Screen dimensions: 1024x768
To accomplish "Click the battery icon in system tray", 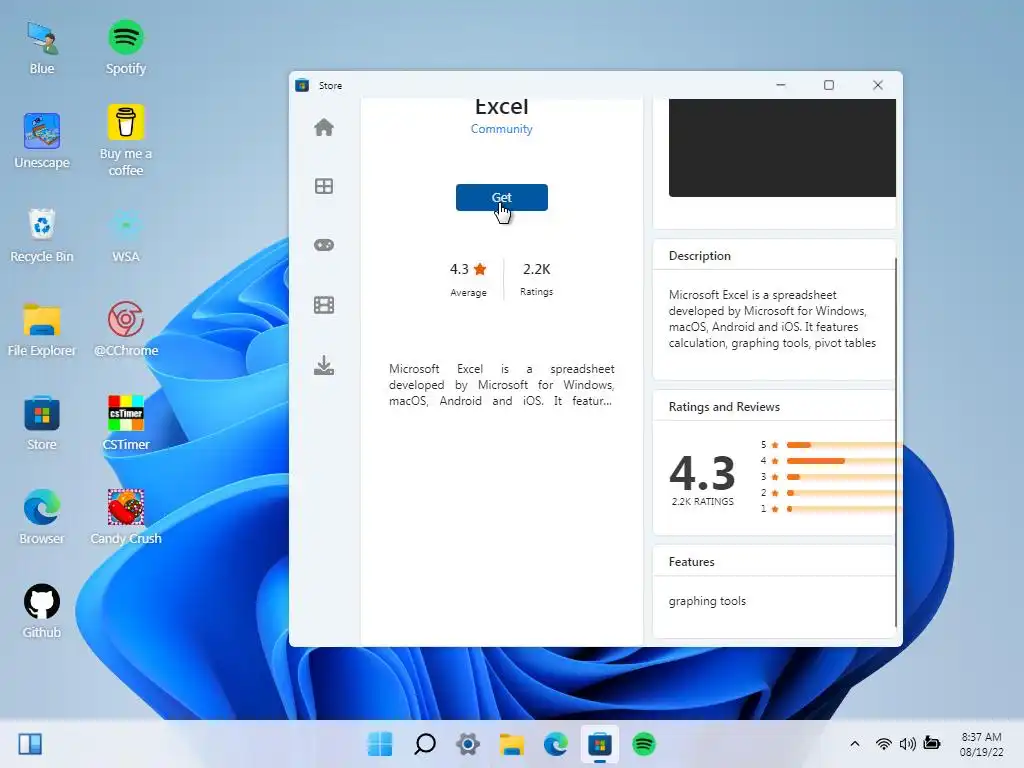I will pyautogui.click(x=932, y=744).
